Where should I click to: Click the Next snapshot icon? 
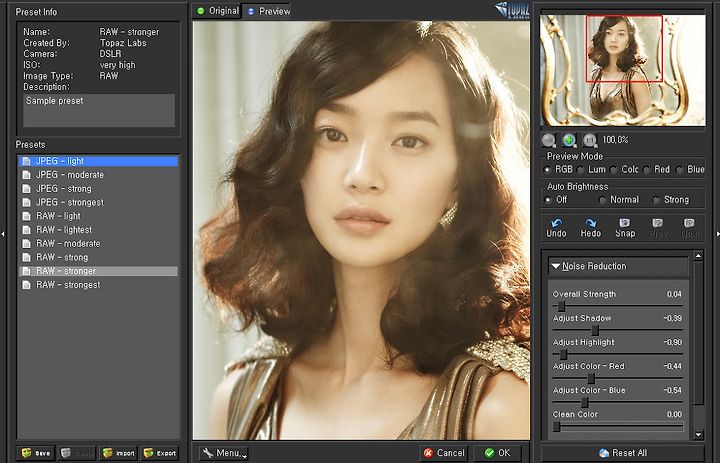689,223
